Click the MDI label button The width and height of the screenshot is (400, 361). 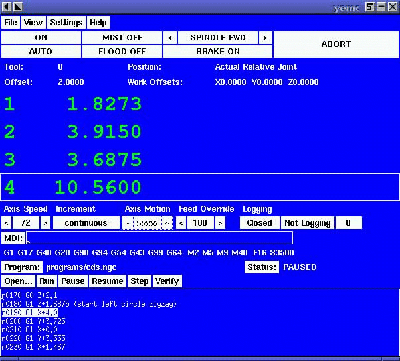tap(13, 238)
